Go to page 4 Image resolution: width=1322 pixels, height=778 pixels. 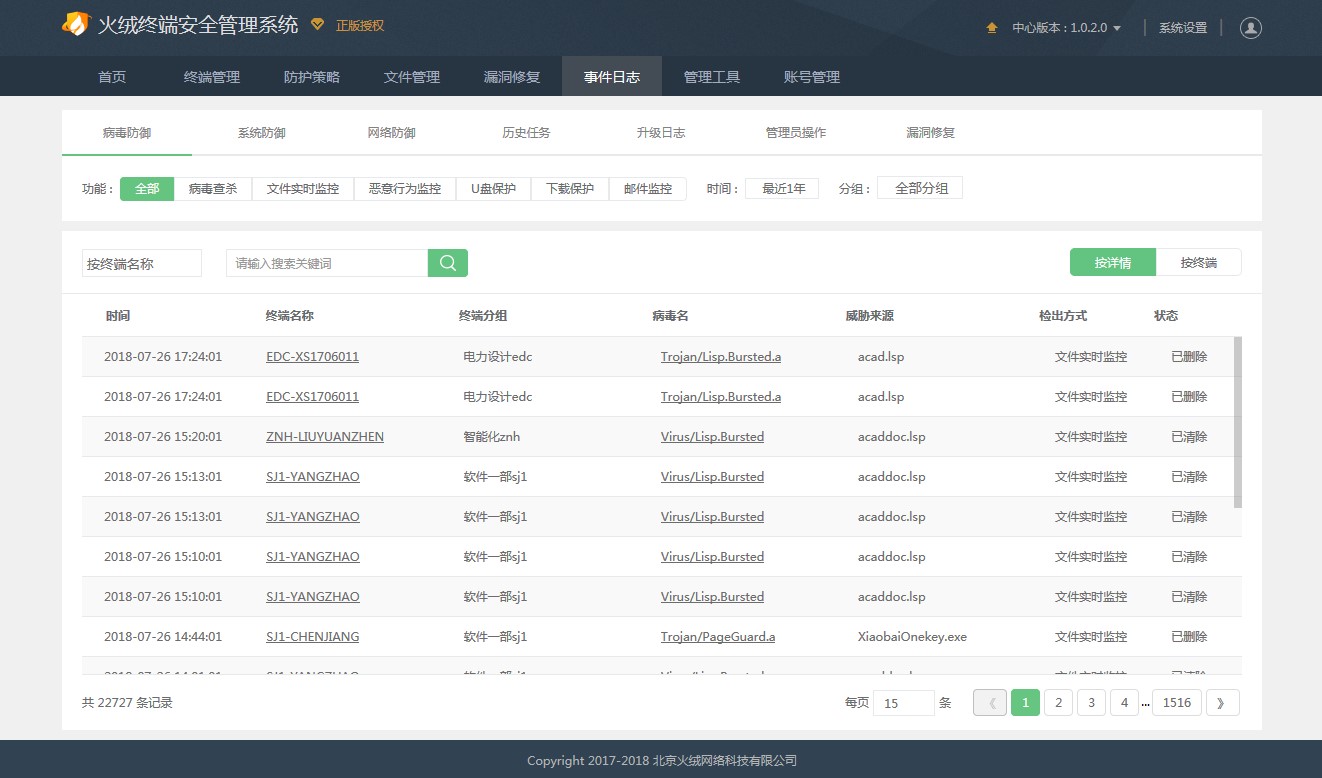(1124, 703)
